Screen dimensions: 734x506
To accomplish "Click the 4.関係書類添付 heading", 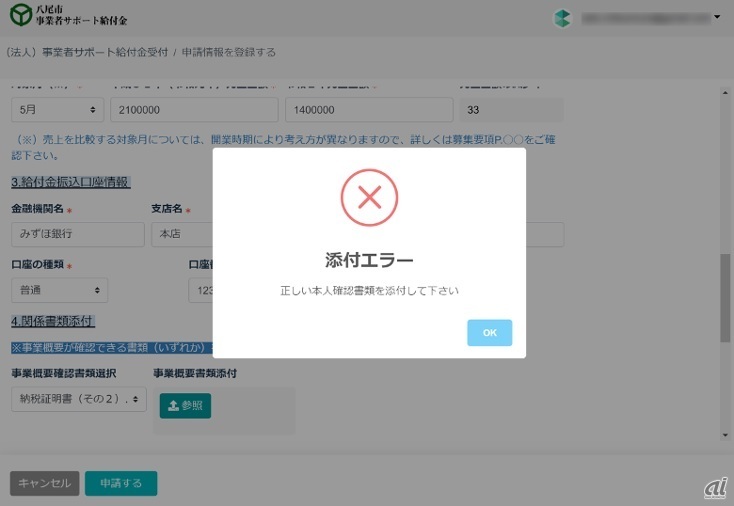I will point(53,321).
